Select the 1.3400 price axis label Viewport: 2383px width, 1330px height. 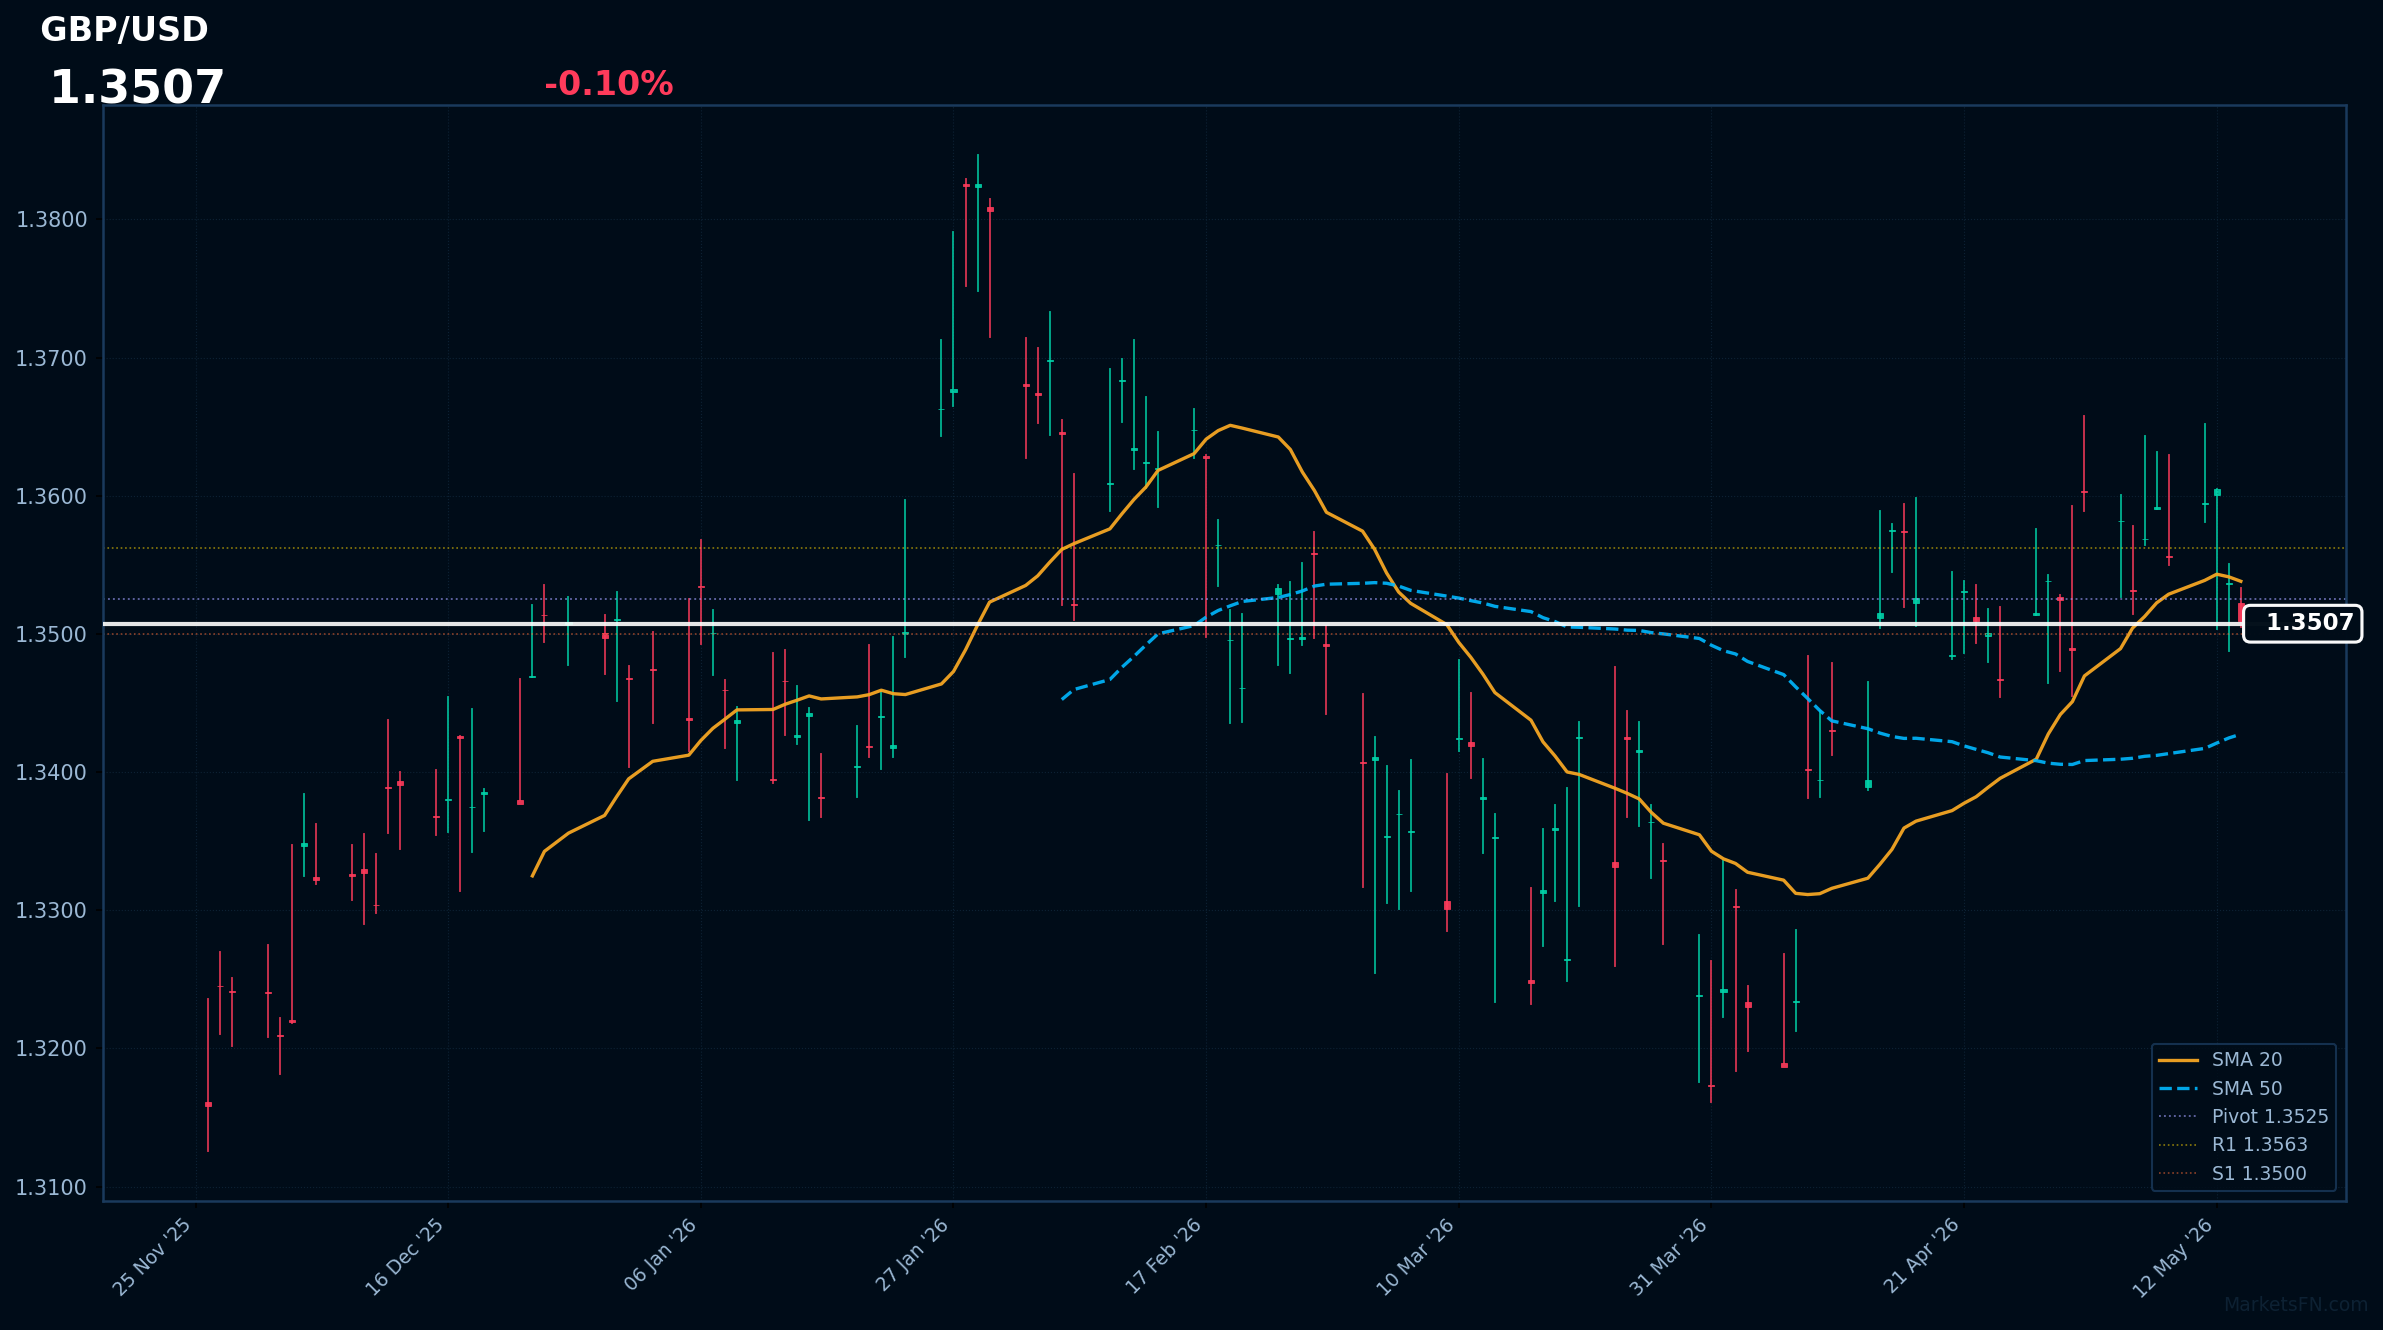point(51,773)
